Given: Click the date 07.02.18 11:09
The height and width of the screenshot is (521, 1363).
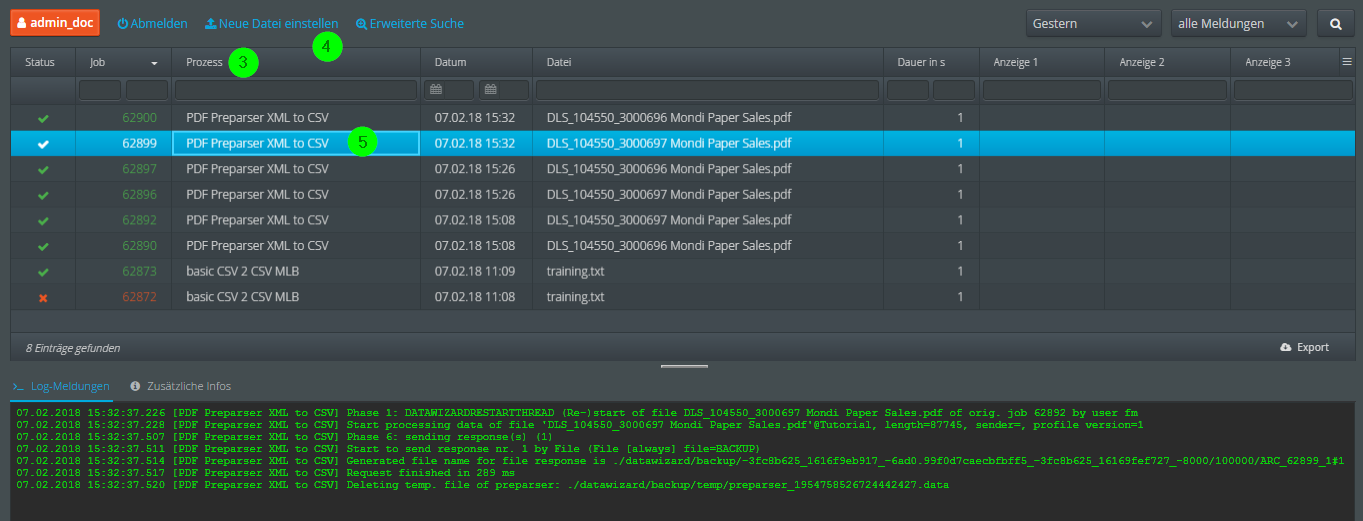Looking at the screenshot, I should (475, 271).
